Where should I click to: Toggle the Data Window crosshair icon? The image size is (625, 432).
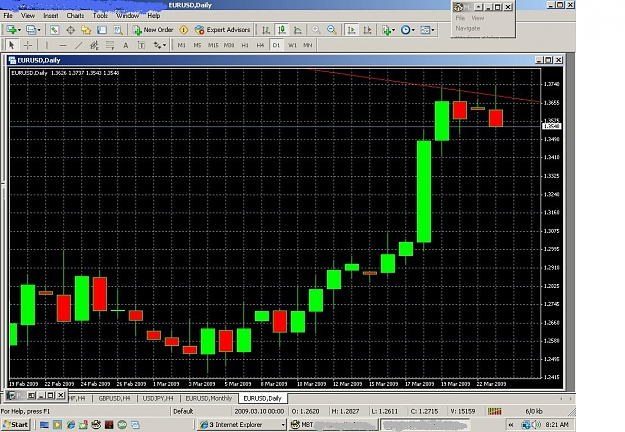(x=71, y=30)
